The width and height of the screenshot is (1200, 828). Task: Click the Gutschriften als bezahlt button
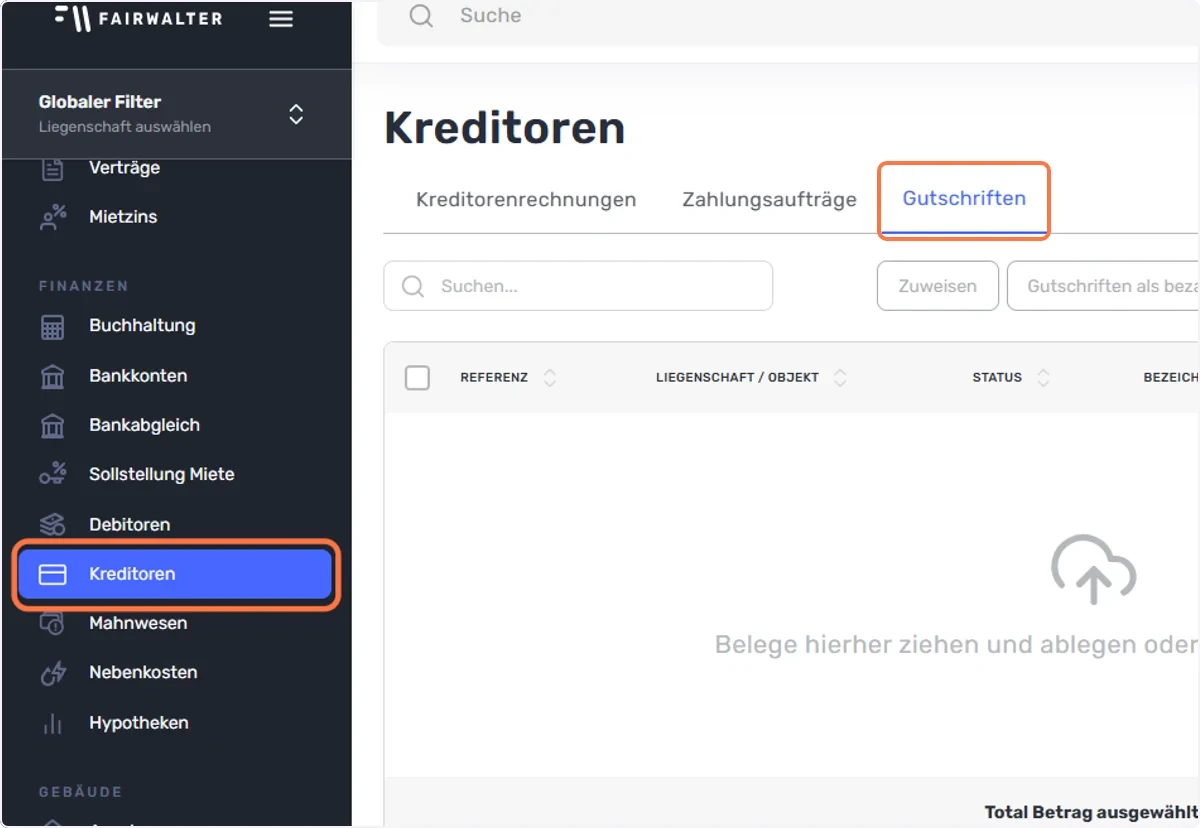tap(1103, 286)
